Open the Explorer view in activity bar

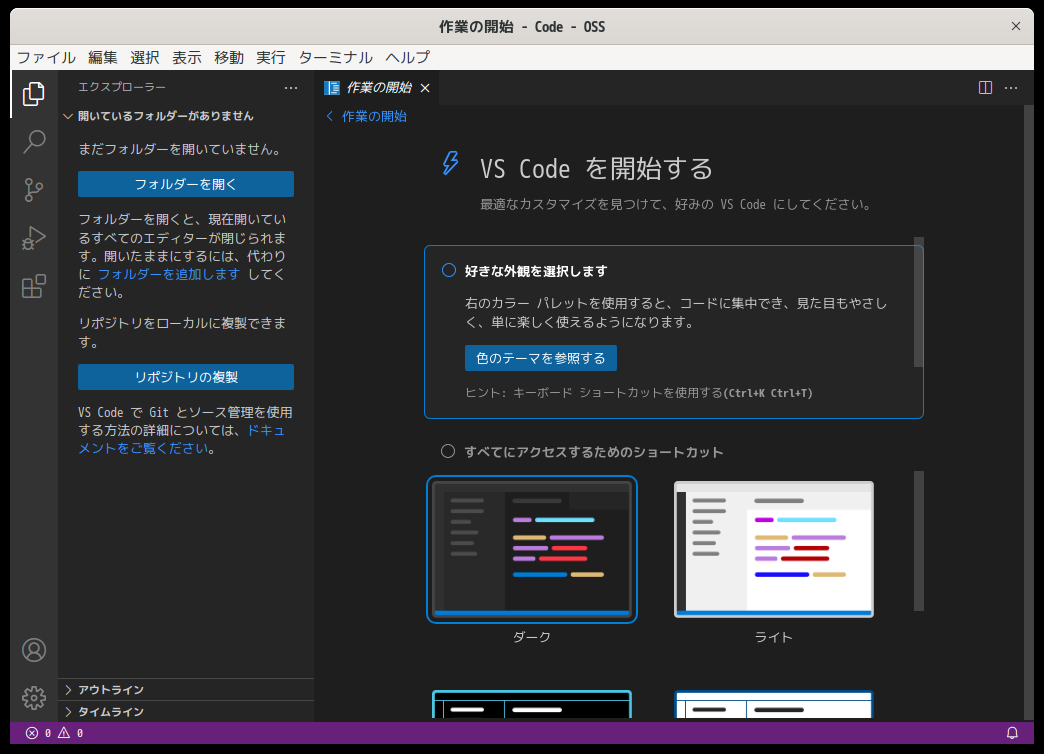tap(34, 94)
